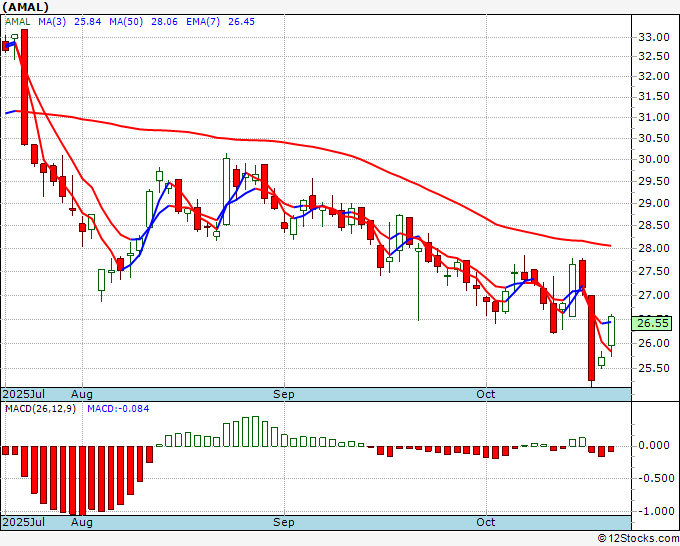Image resolution: width=680 pixels, height=546 pixels.
Task: Click the Aug label on price chart axis
Action: pos(82,394)
